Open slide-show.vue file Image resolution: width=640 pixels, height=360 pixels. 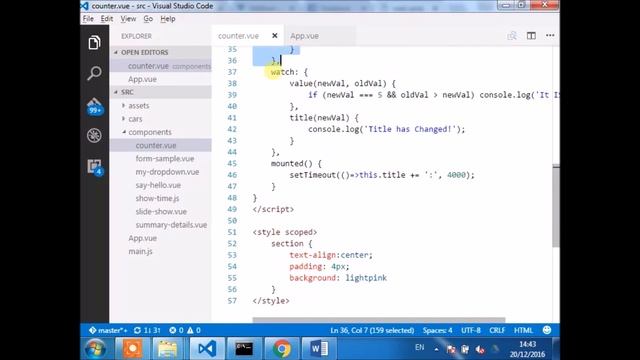[x=161, y=211]
